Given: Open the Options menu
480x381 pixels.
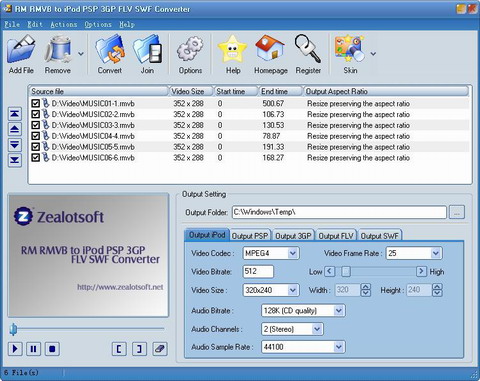Looking at the screenshot, I should coord(98,24).
